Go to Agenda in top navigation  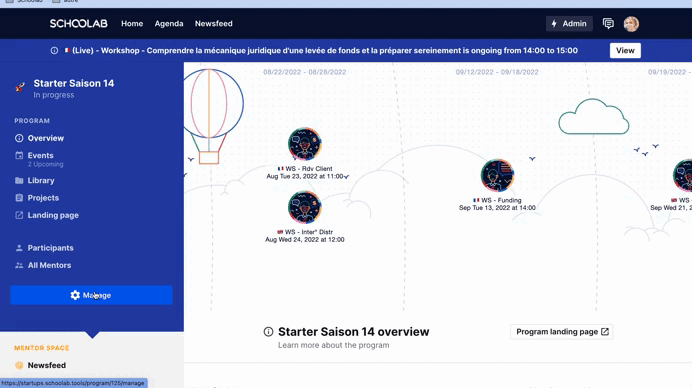point(169,24)
